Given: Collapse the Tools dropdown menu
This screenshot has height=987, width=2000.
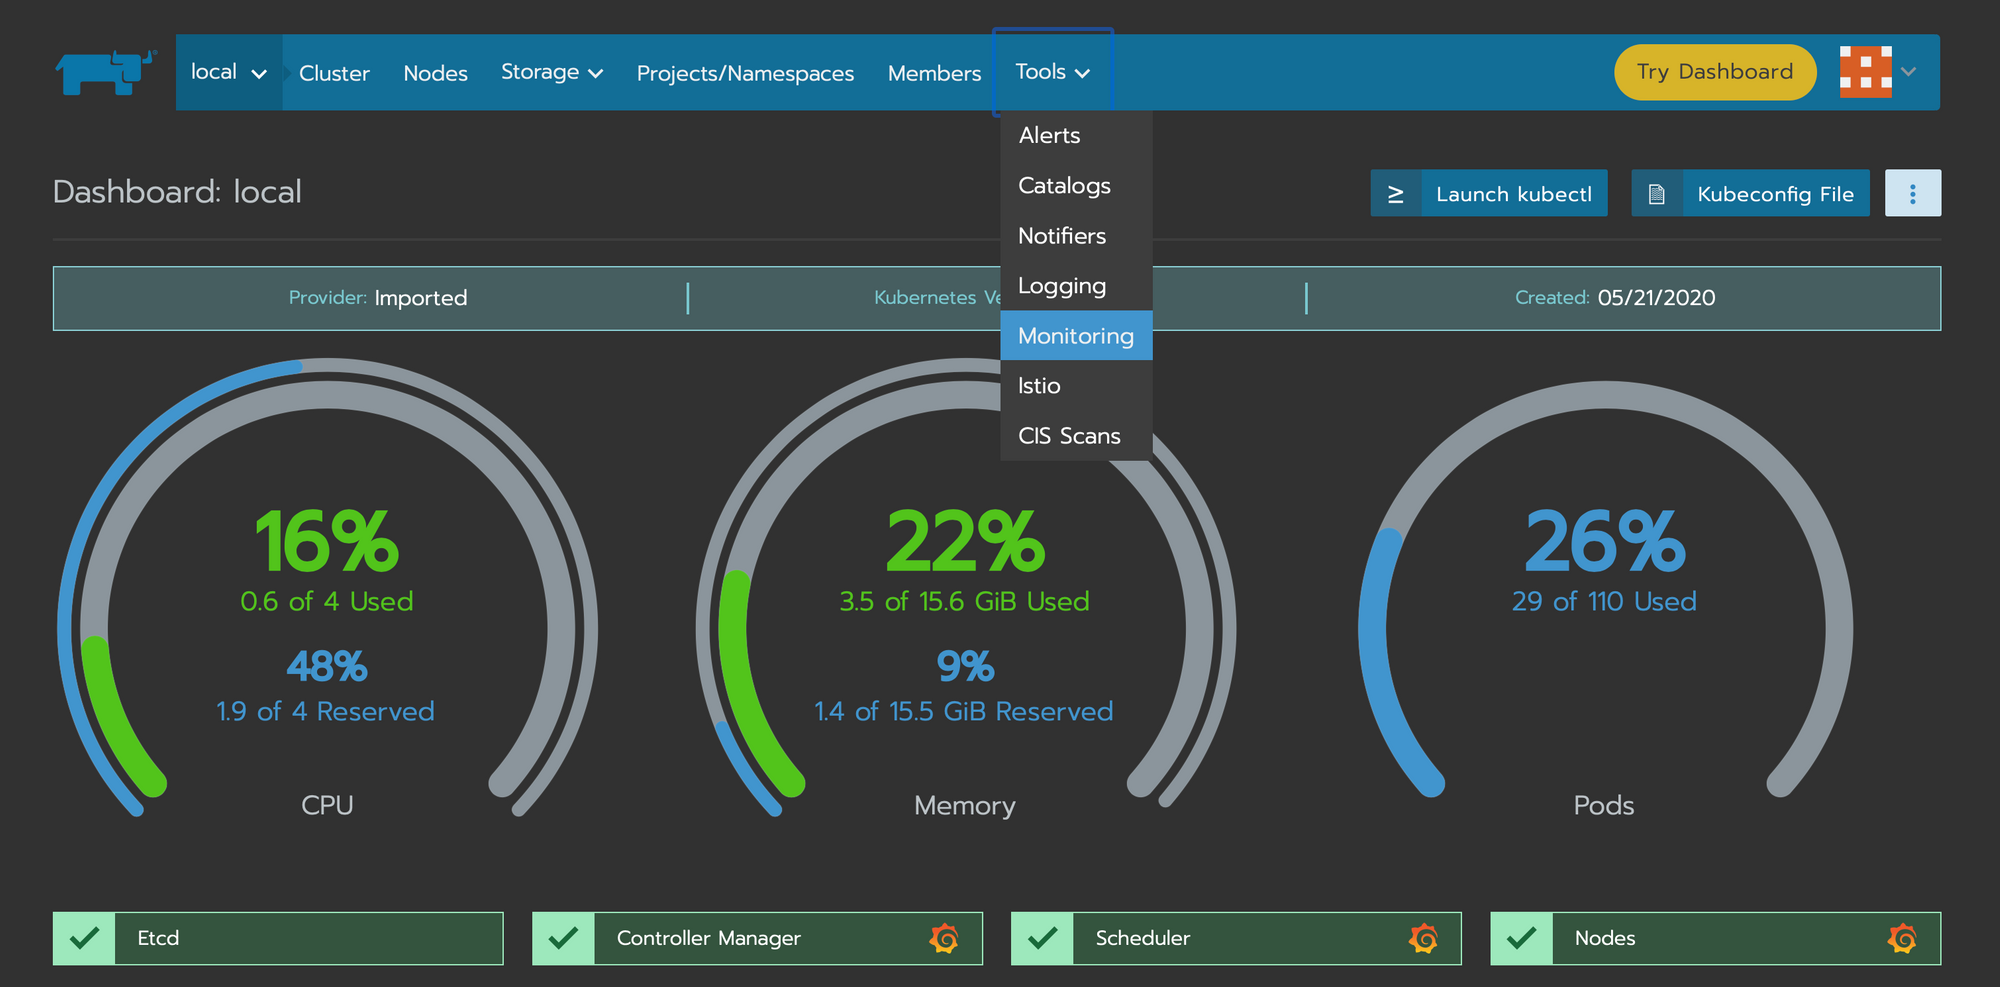Looking at the screenshot, I should click(x=1053, y=72).
